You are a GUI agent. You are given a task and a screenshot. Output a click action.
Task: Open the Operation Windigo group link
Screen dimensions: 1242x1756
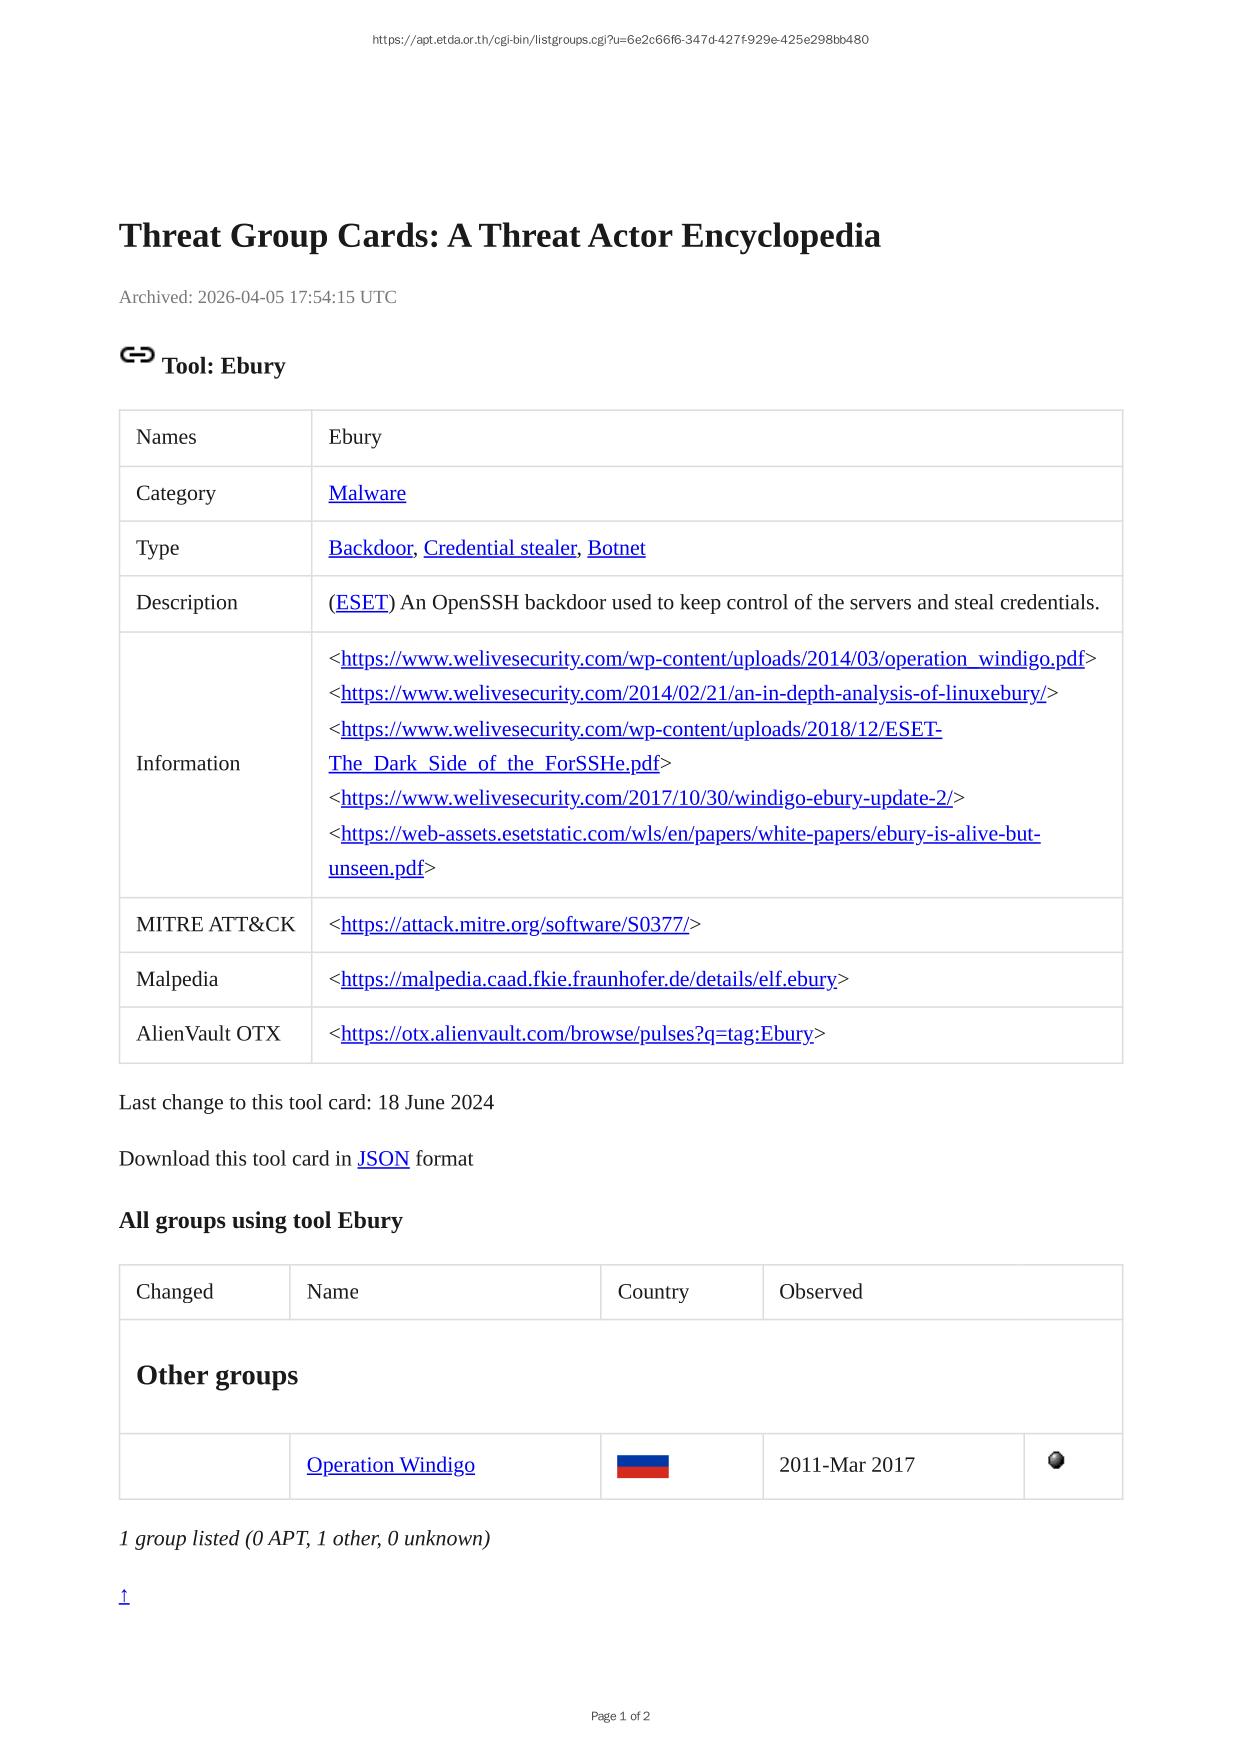(x=390, y=1465)
